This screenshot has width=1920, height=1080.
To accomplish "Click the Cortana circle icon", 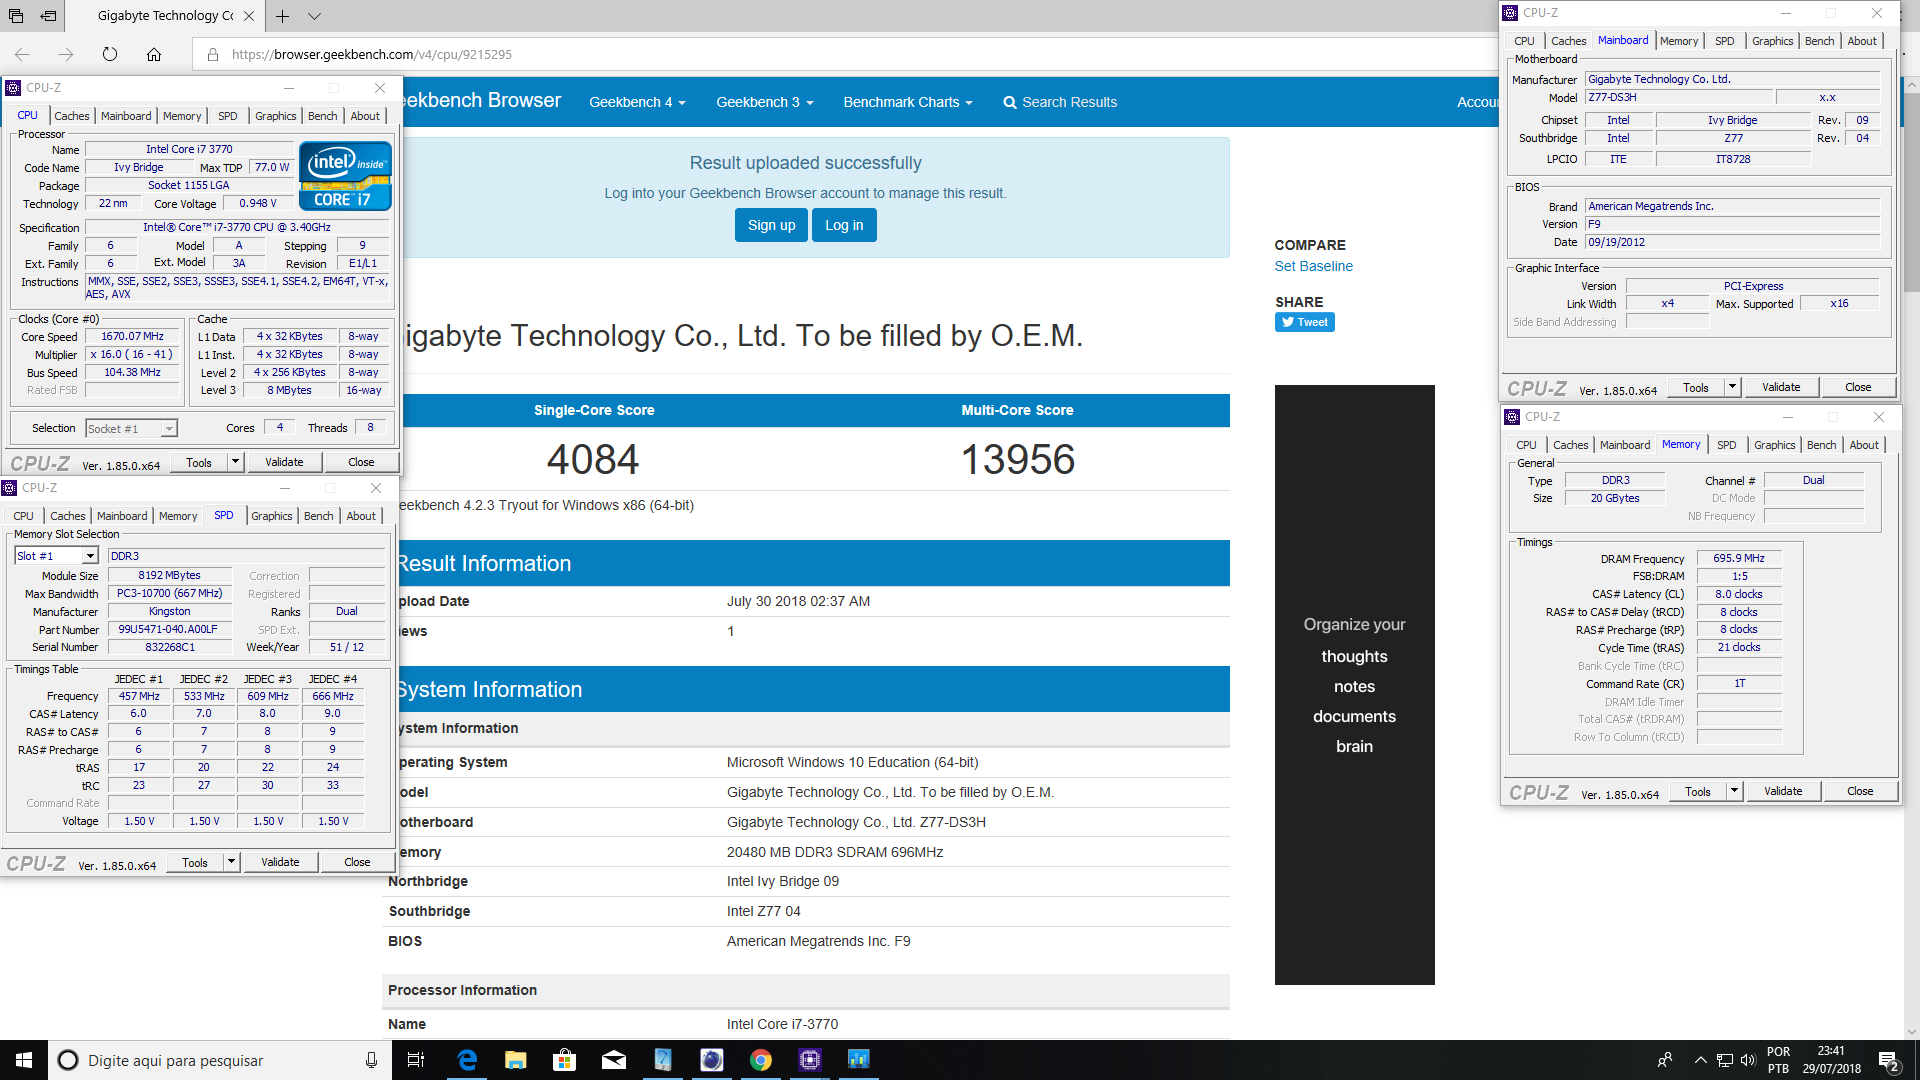I will click(68, 1060).
